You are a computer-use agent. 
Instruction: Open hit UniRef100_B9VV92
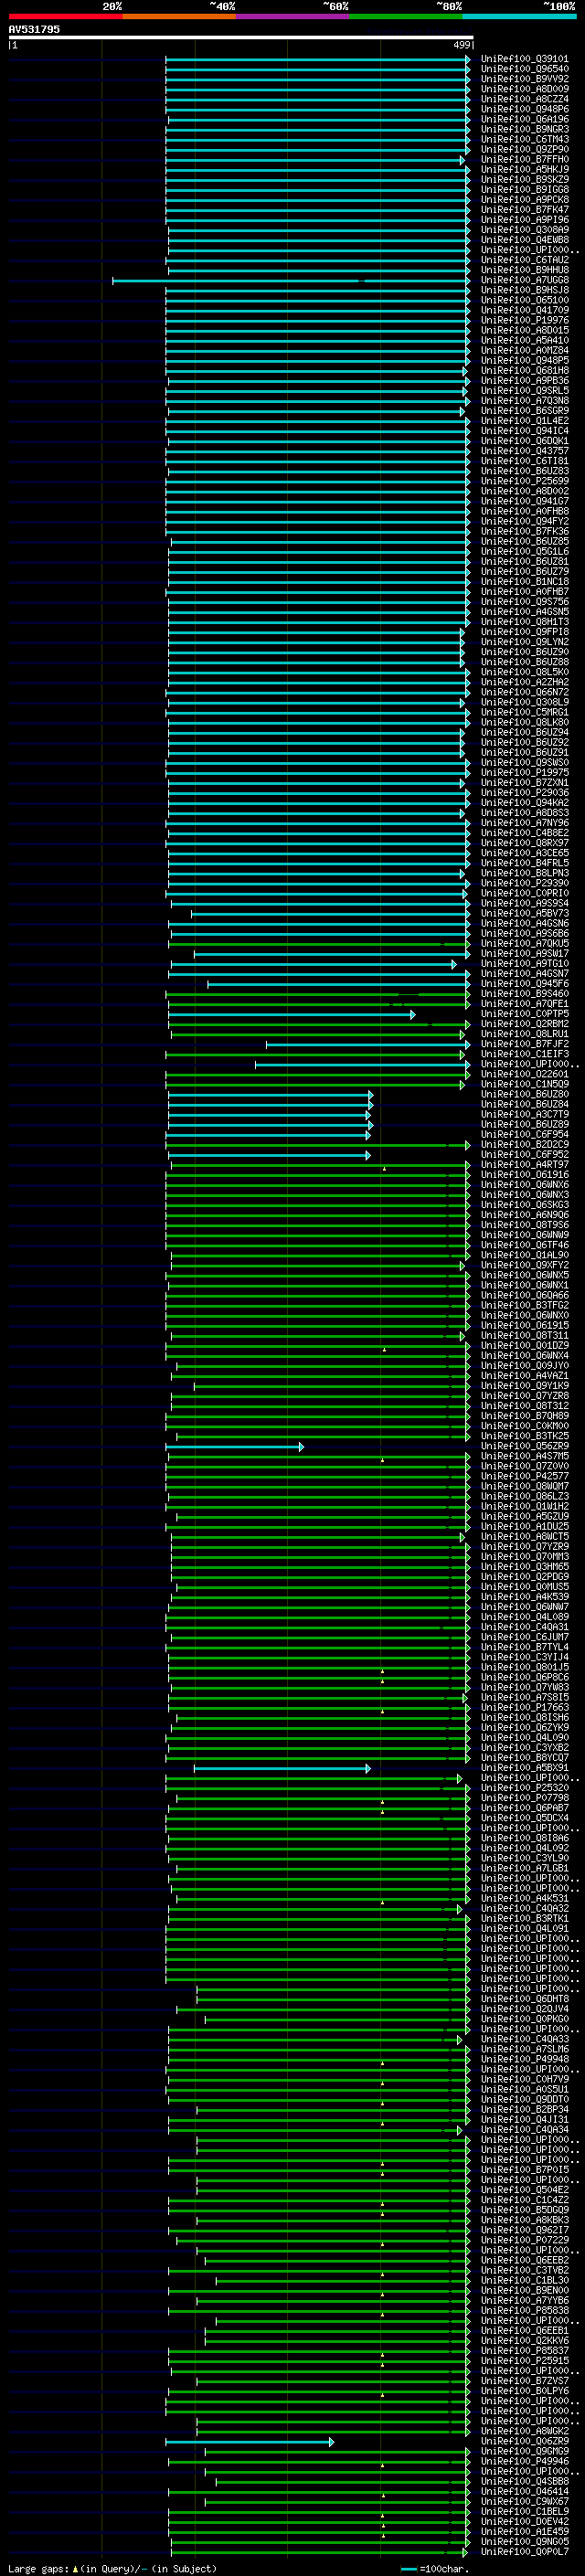coord(524,79)
